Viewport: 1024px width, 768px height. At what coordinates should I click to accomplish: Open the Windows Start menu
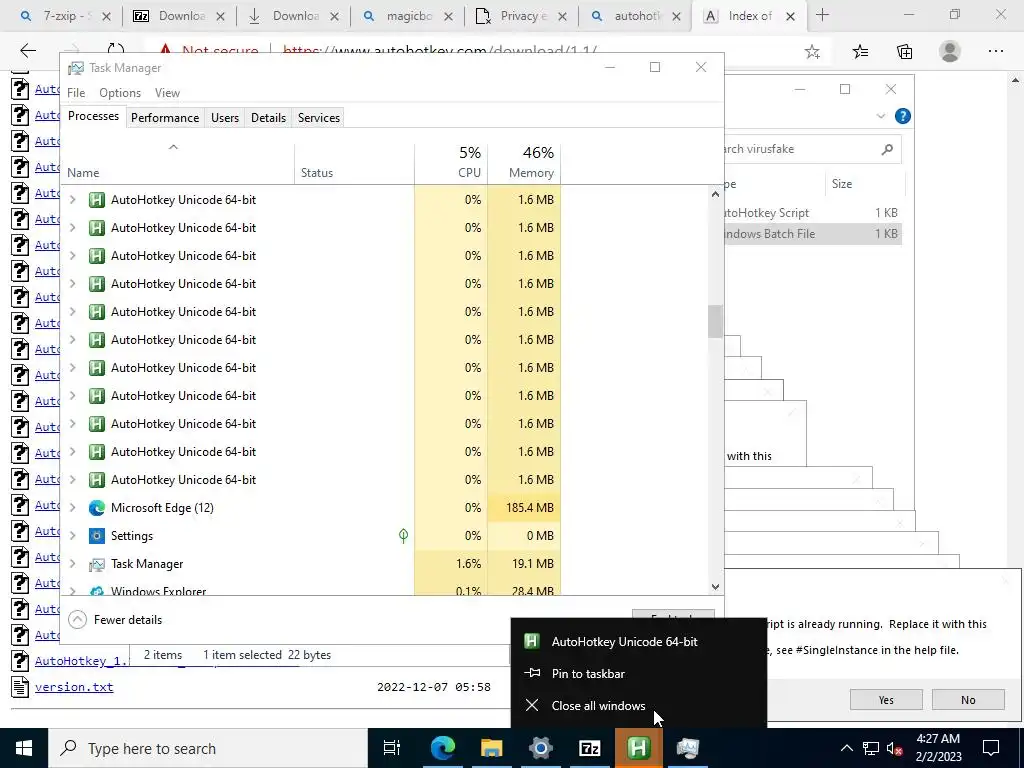[24, 748]
